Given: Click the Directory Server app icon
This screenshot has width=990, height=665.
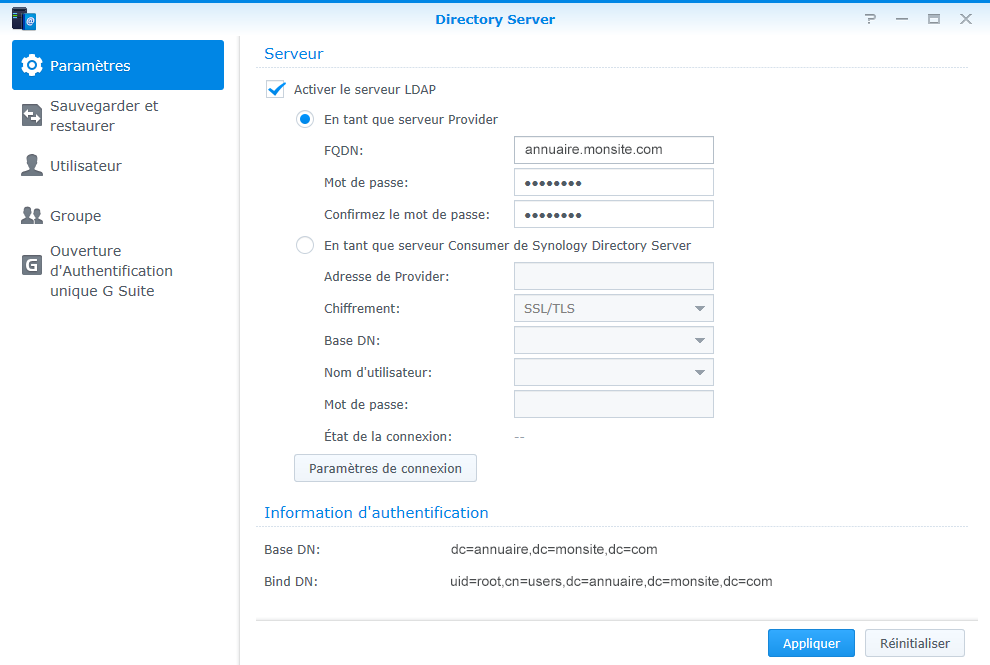Looking at the screenshot, I should click(x=23, y=19).
